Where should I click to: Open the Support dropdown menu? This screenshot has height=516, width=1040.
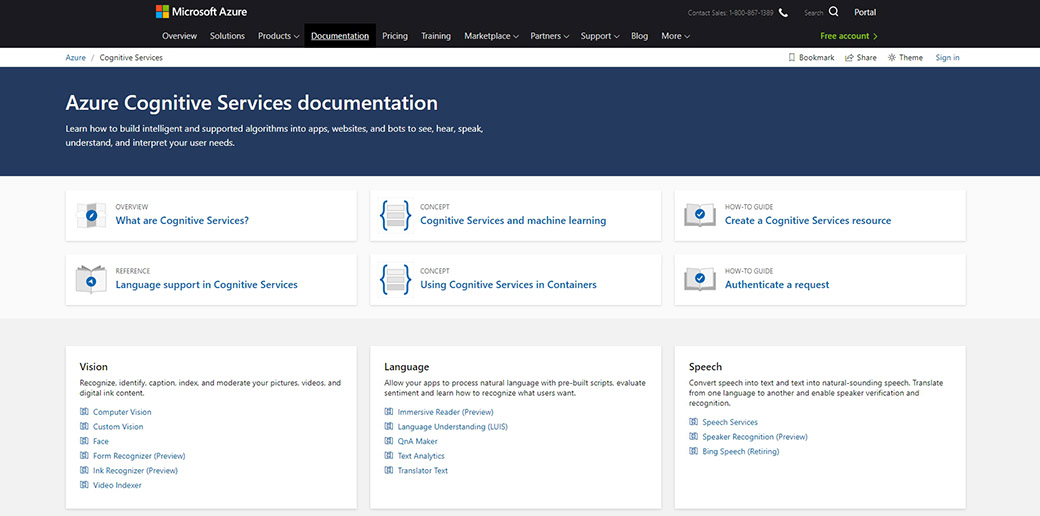tap(600, 36)
